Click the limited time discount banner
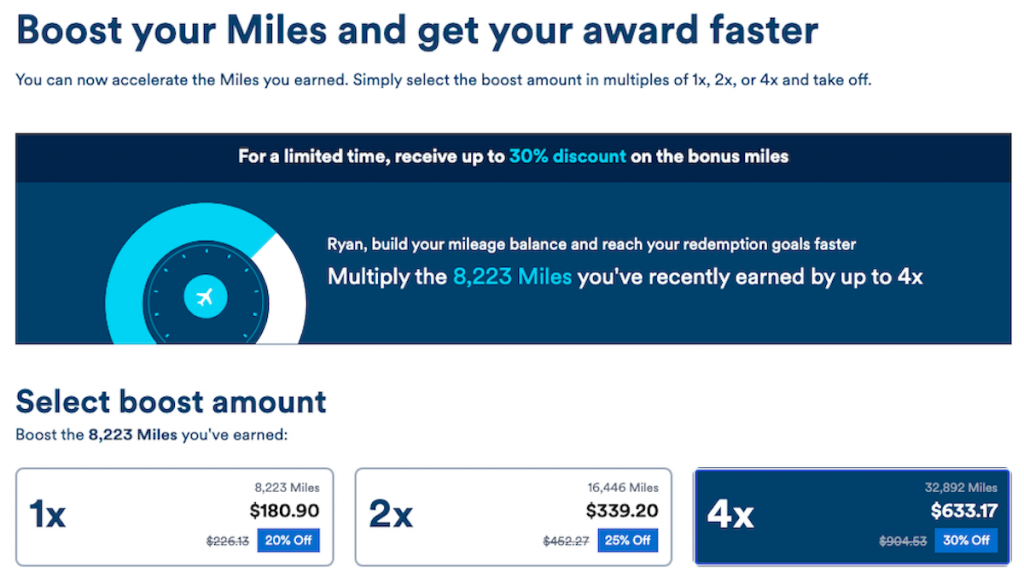The height and width of the screenshot is (585, 1024). tap(512, 157)
